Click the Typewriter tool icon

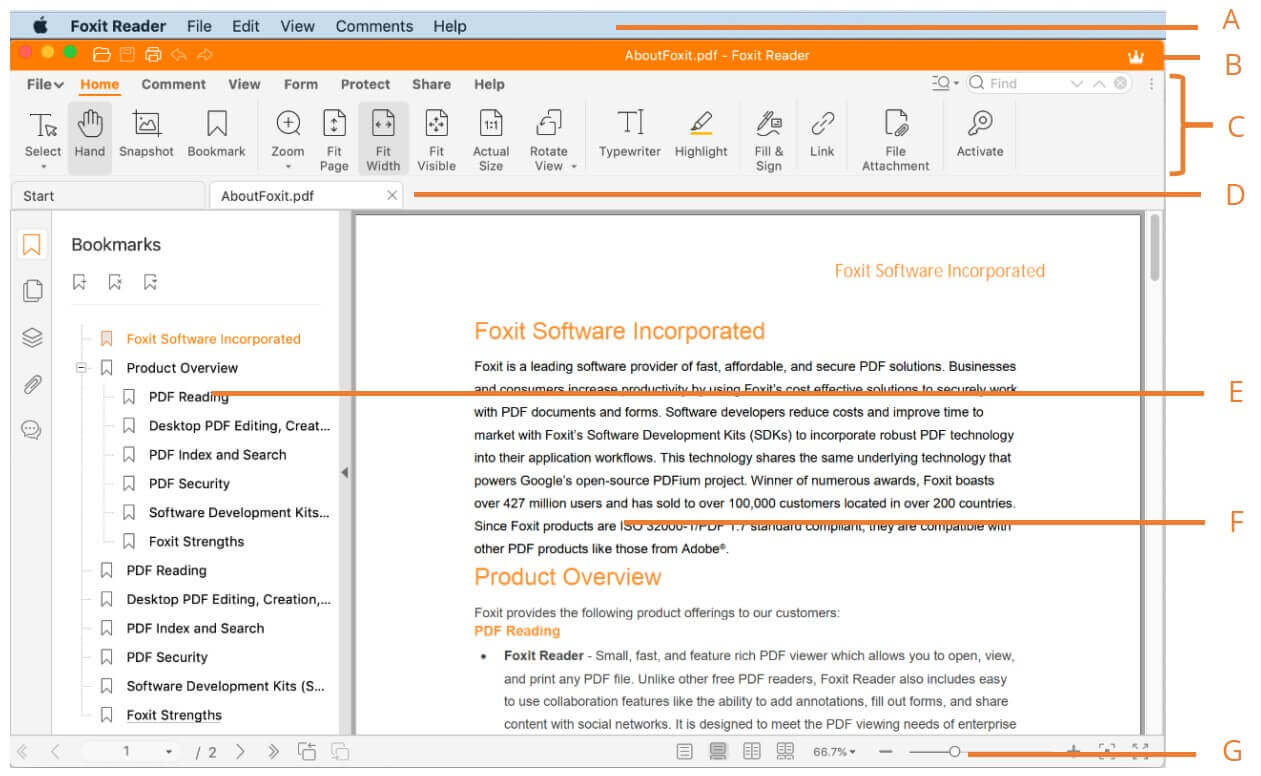630,134
